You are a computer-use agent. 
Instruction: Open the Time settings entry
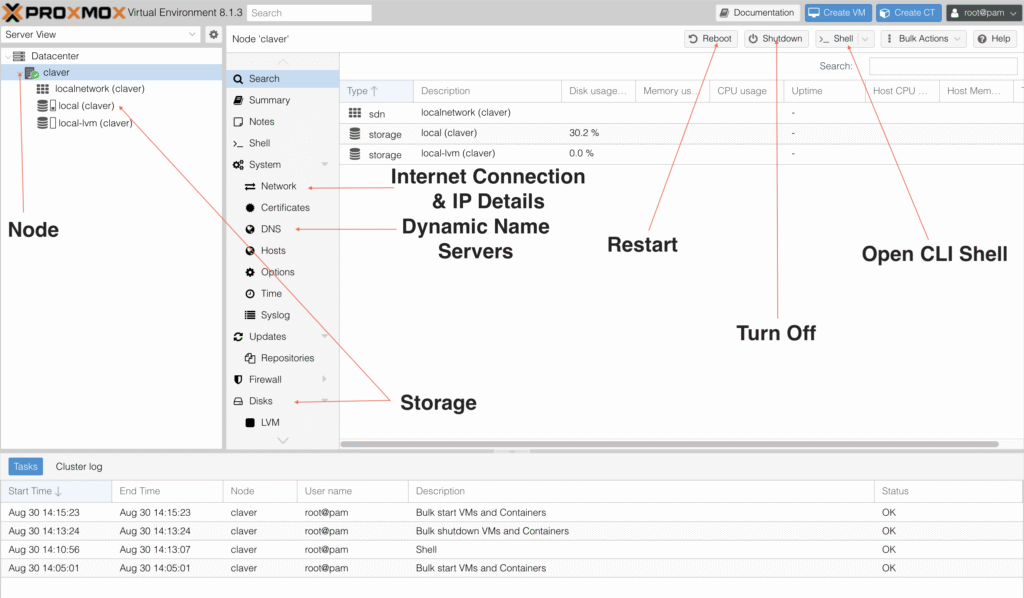(x=271, y=294)
